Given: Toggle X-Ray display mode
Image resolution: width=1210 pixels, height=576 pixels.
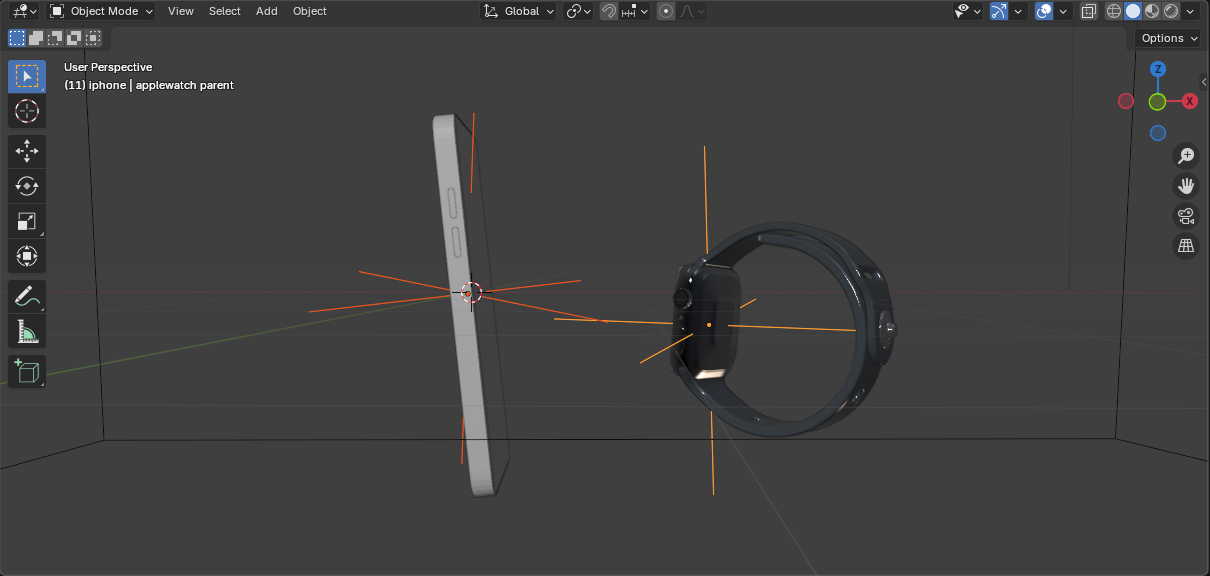Looking at the screenshot, I should tap(1089, 11).
